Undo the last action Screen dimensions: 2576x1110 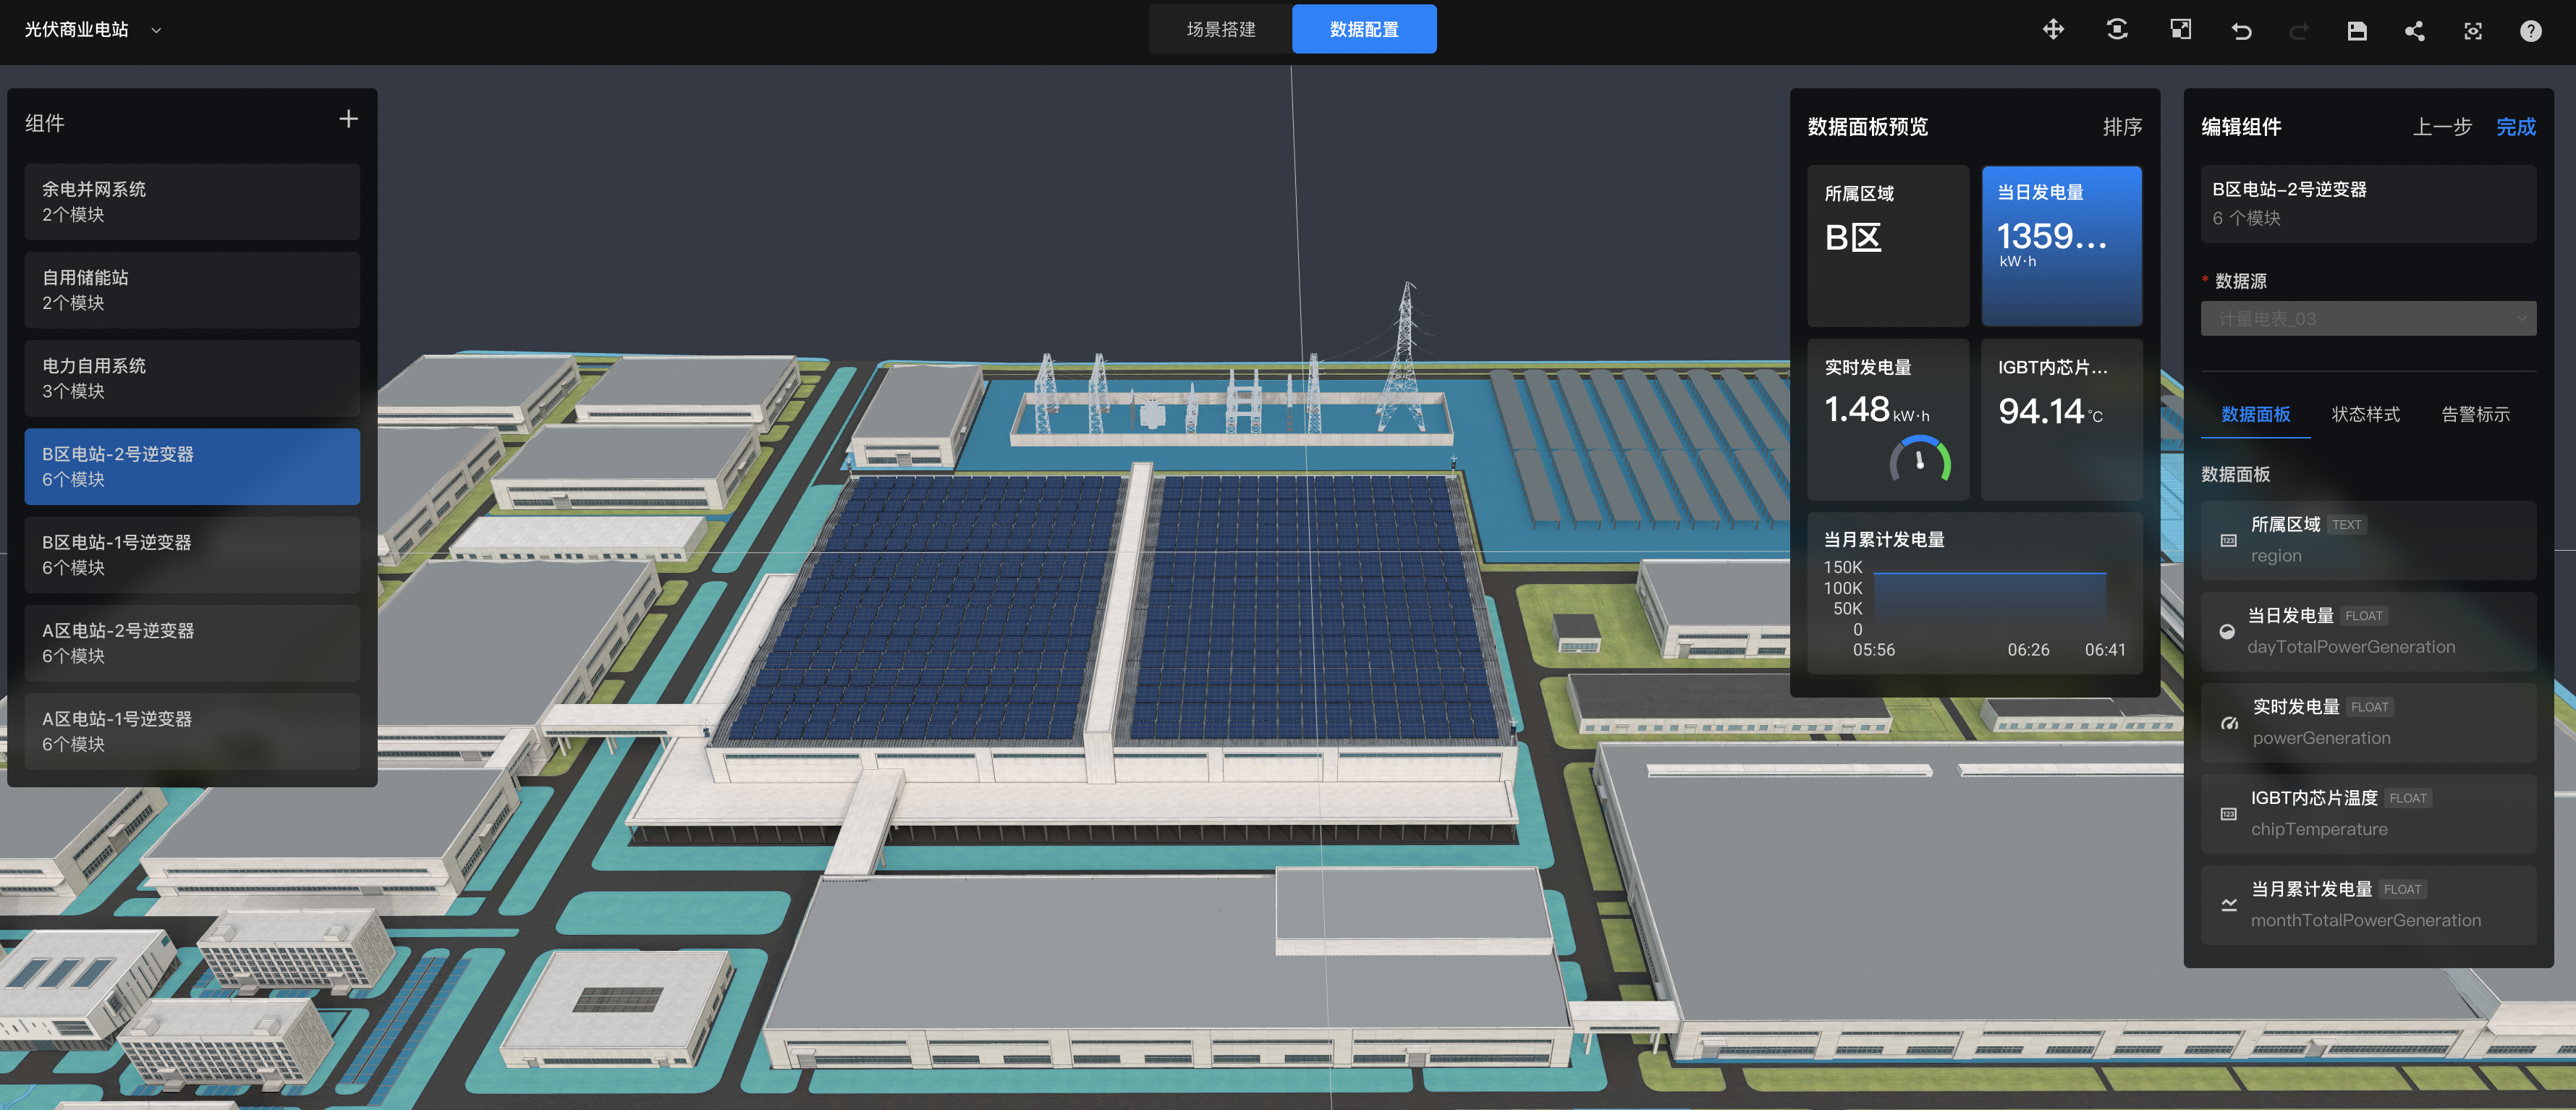point(2241,31)
